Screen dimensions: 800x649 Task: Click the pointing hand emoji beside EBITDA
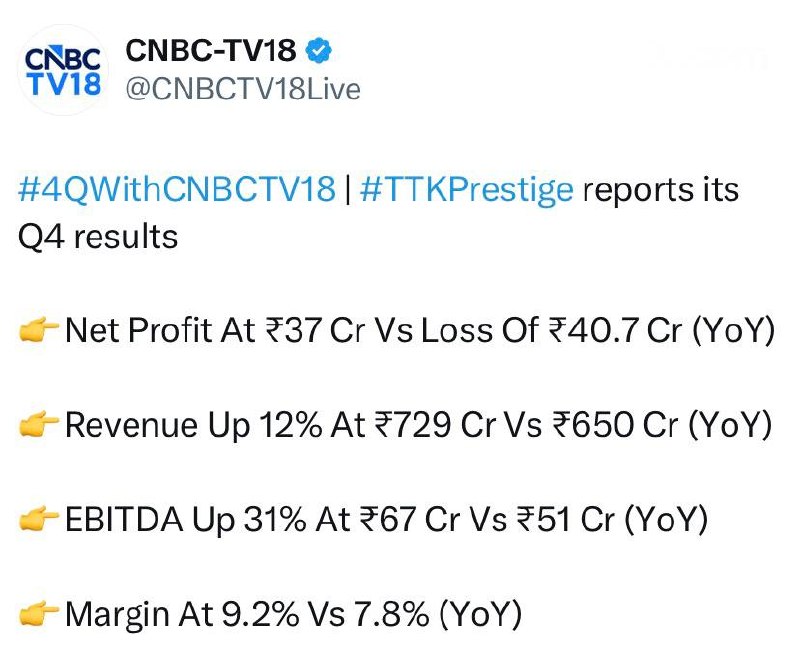pyautogui.click(x=39, y=519)
